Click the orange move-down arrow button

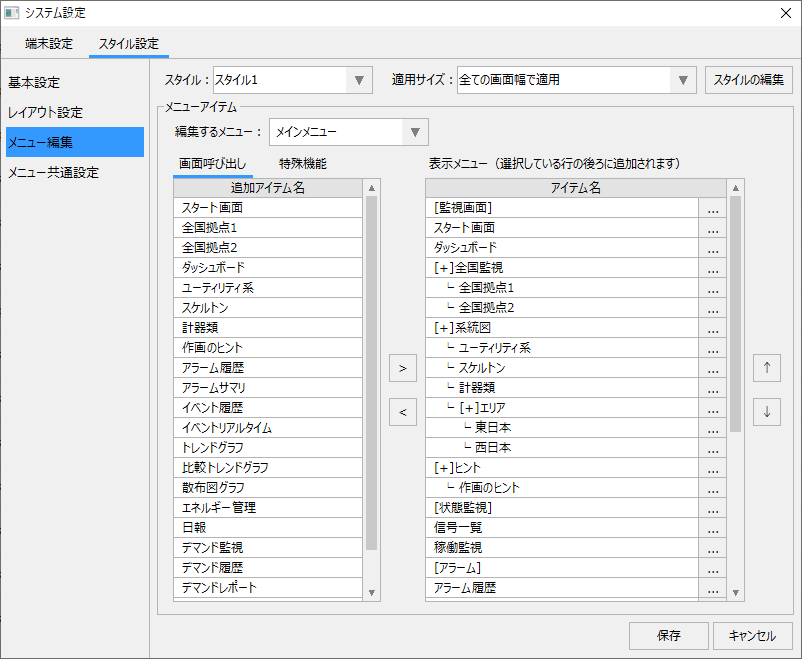point(766,411)
